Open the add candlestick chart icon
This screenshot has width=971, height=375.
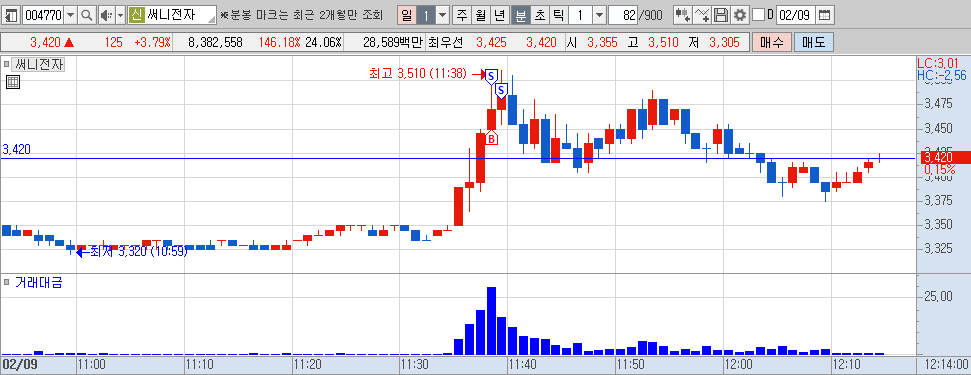(x=683, y=15)
